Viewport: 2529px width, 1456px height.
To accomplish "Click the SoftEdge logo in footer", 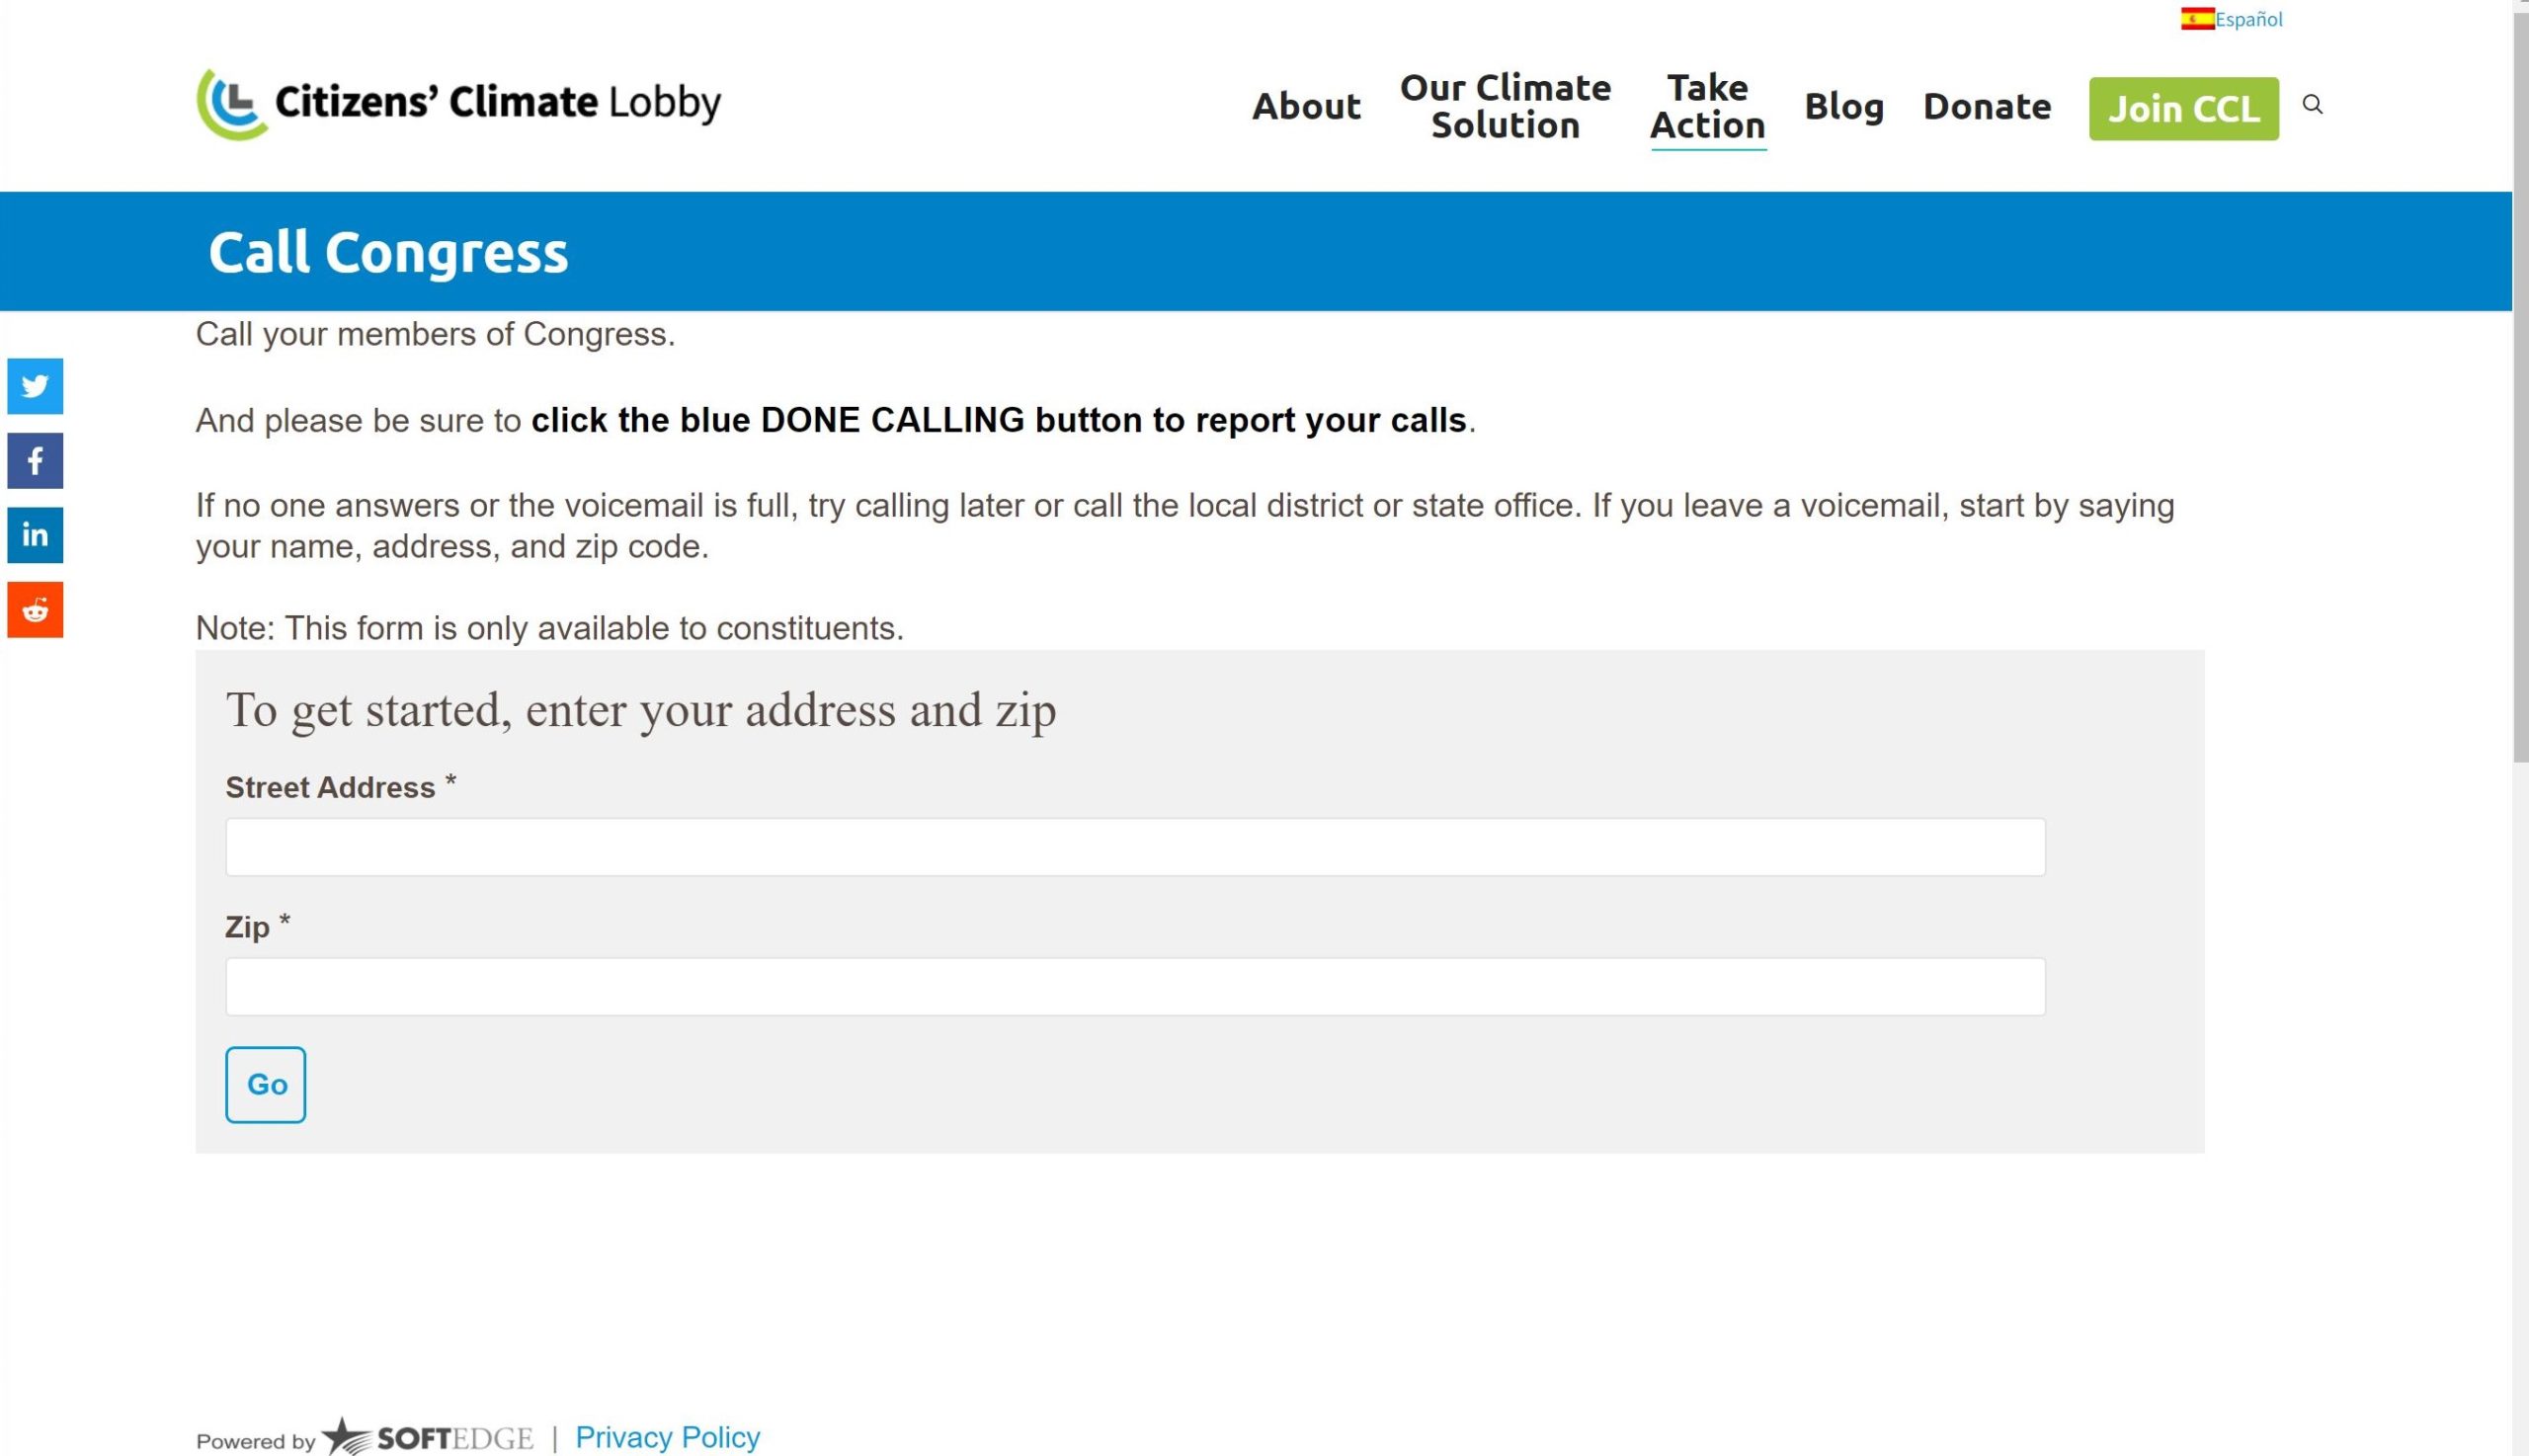I will (x=428, y=1437).
